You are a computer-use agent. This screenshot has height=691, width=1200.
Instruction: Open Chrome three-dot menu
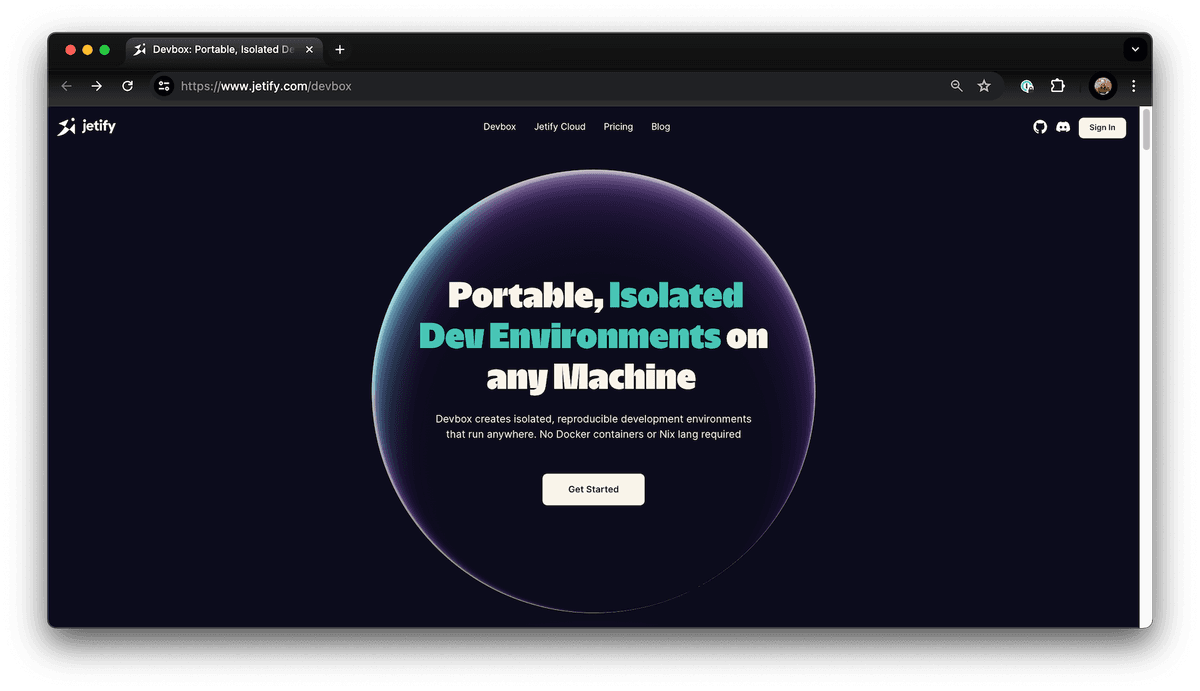(1133, 86)
